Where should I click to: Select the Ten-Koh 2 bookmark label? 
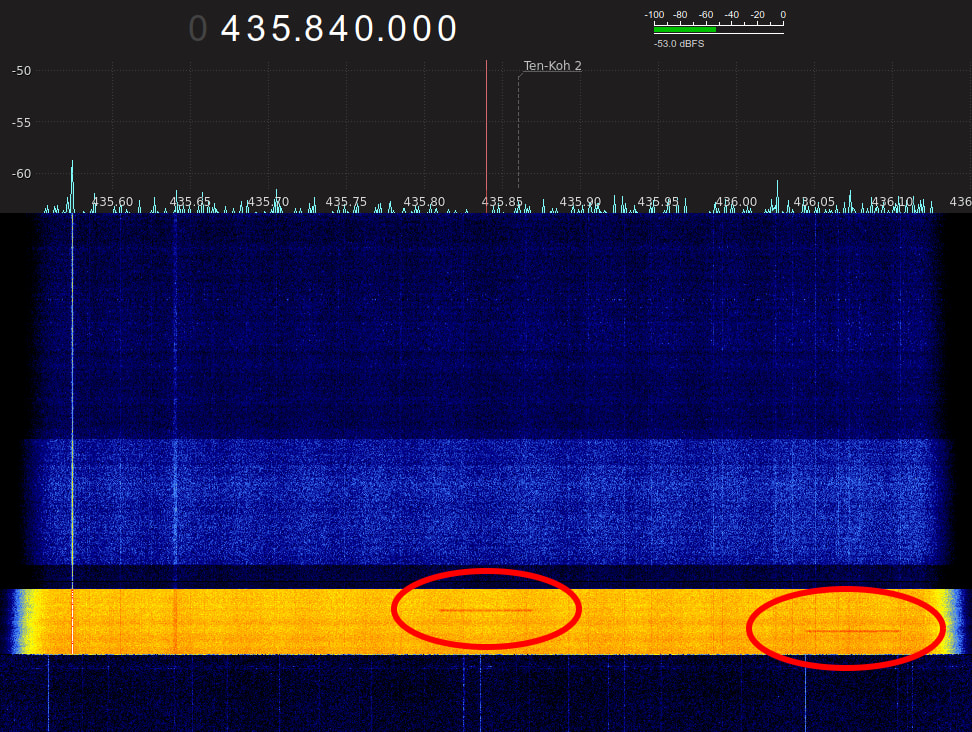(552, 66)
